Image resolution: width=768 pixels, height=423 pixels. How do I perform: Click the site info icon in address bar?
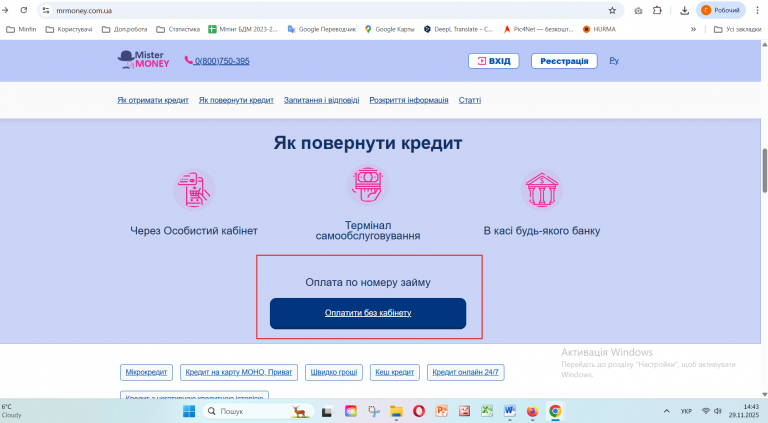point(46,10)
